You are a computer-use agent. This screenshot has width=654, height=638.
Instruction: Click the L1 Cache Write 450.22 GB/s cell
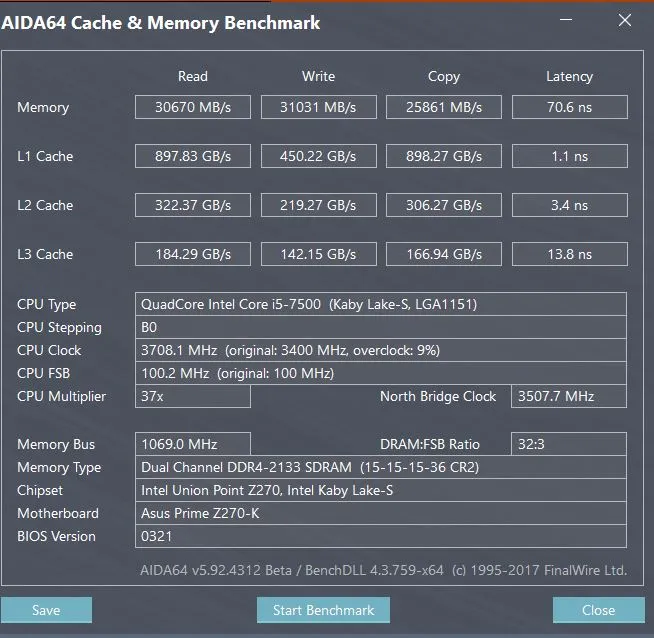coord(318,156)
